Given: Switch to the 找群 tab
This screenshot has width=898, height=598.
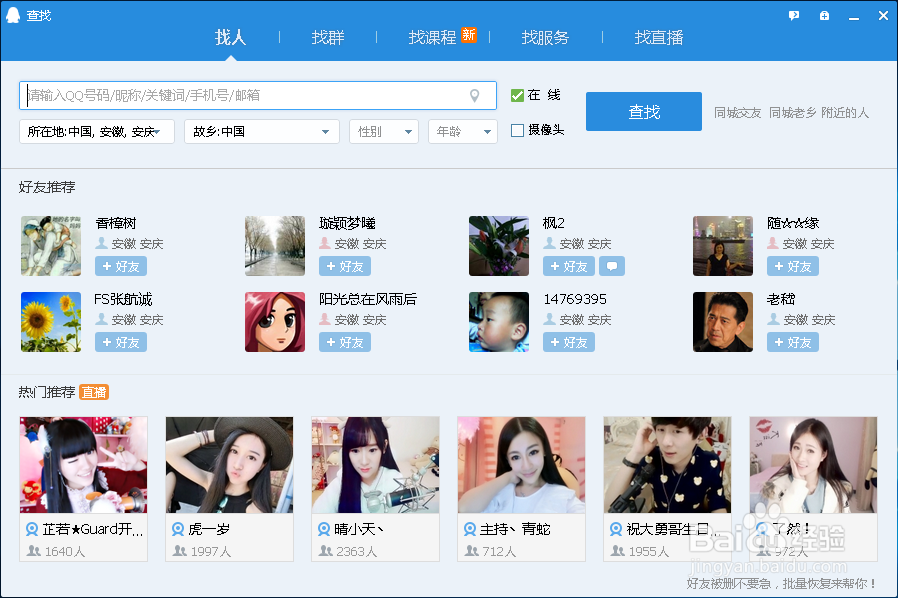Looking at the screenshot, I should (328, 38).
